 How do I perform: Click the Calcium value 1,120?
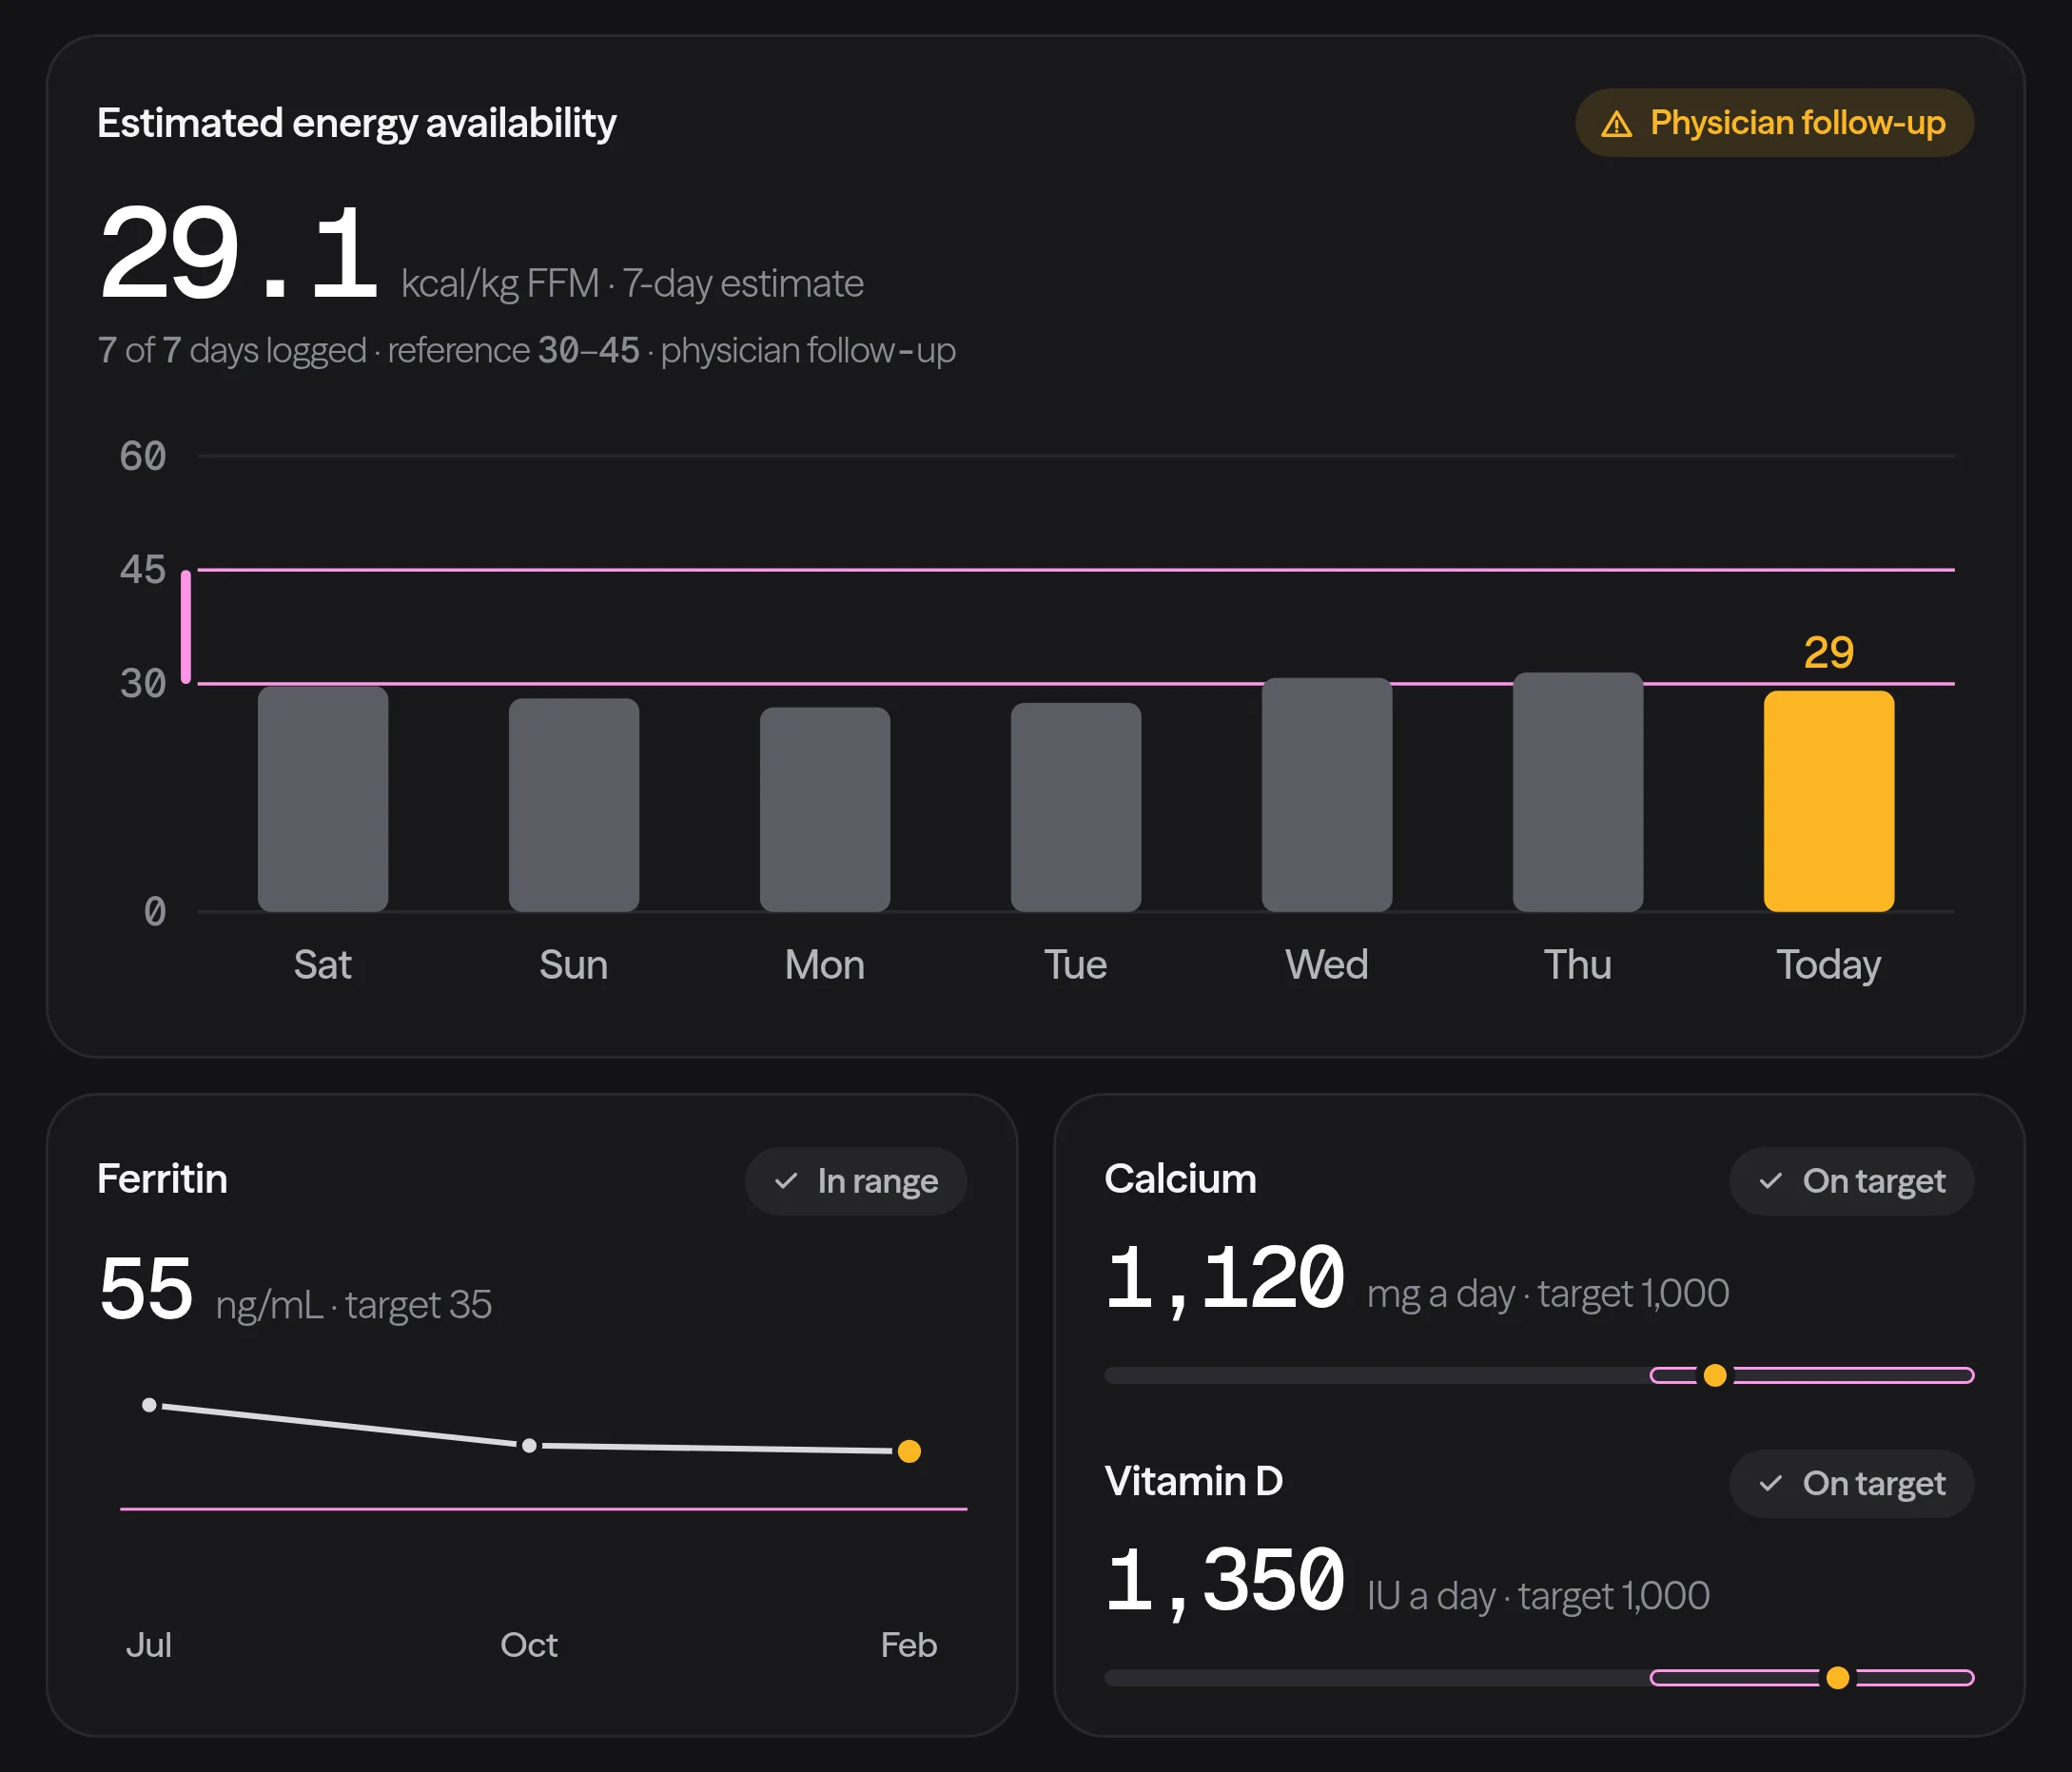pyautogui.click(x=1225, y=1279)
